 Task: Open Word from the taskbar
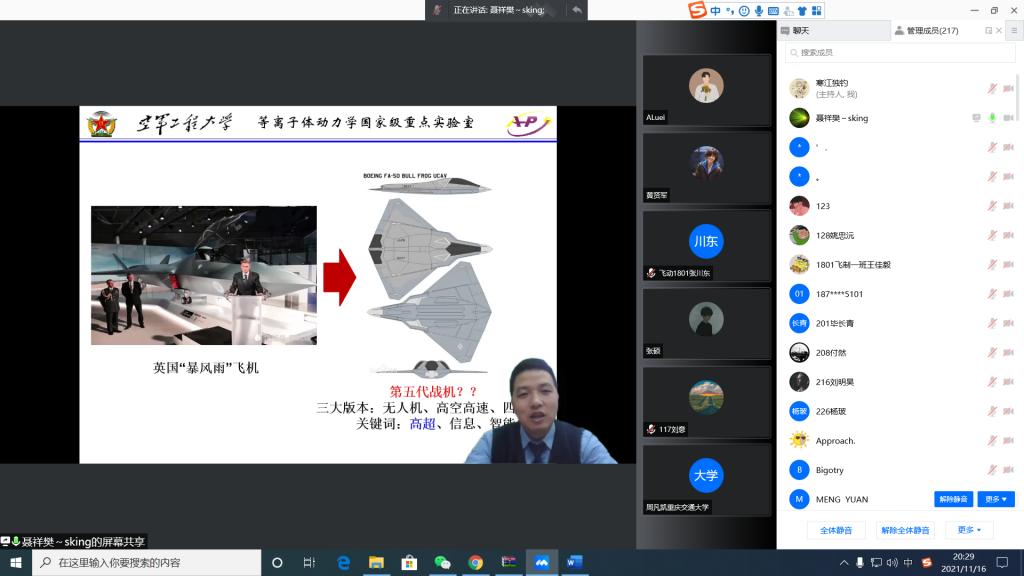(574, 563)
